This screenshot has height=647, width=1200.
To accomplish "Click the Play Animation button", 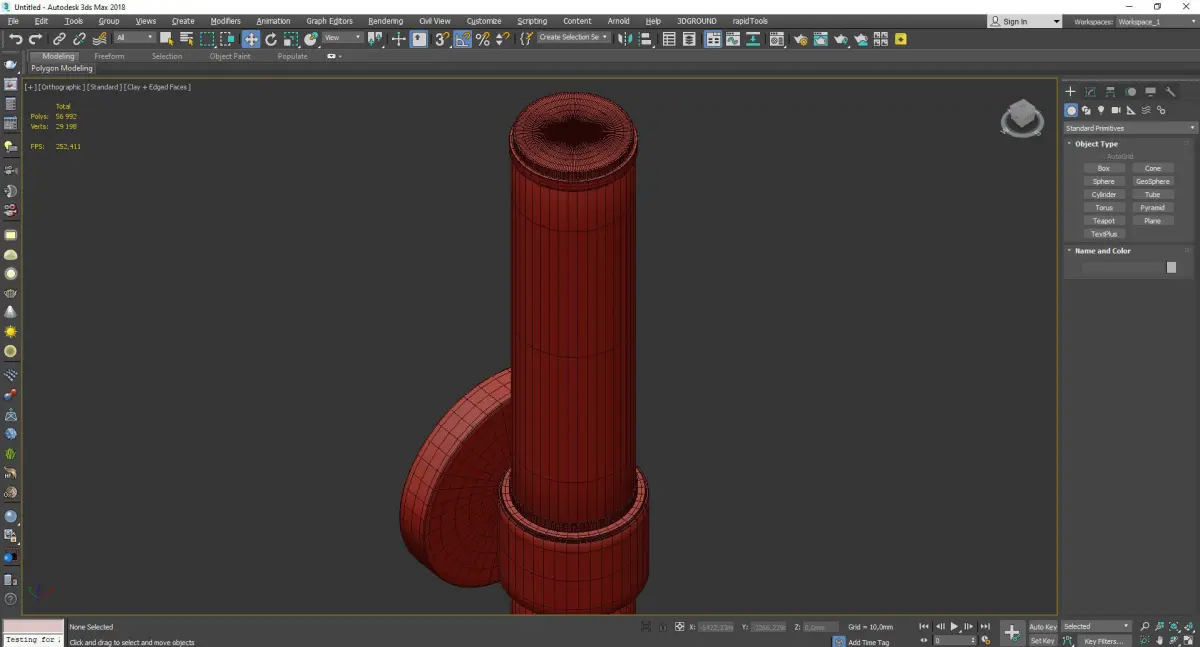I will pos(955,627).
